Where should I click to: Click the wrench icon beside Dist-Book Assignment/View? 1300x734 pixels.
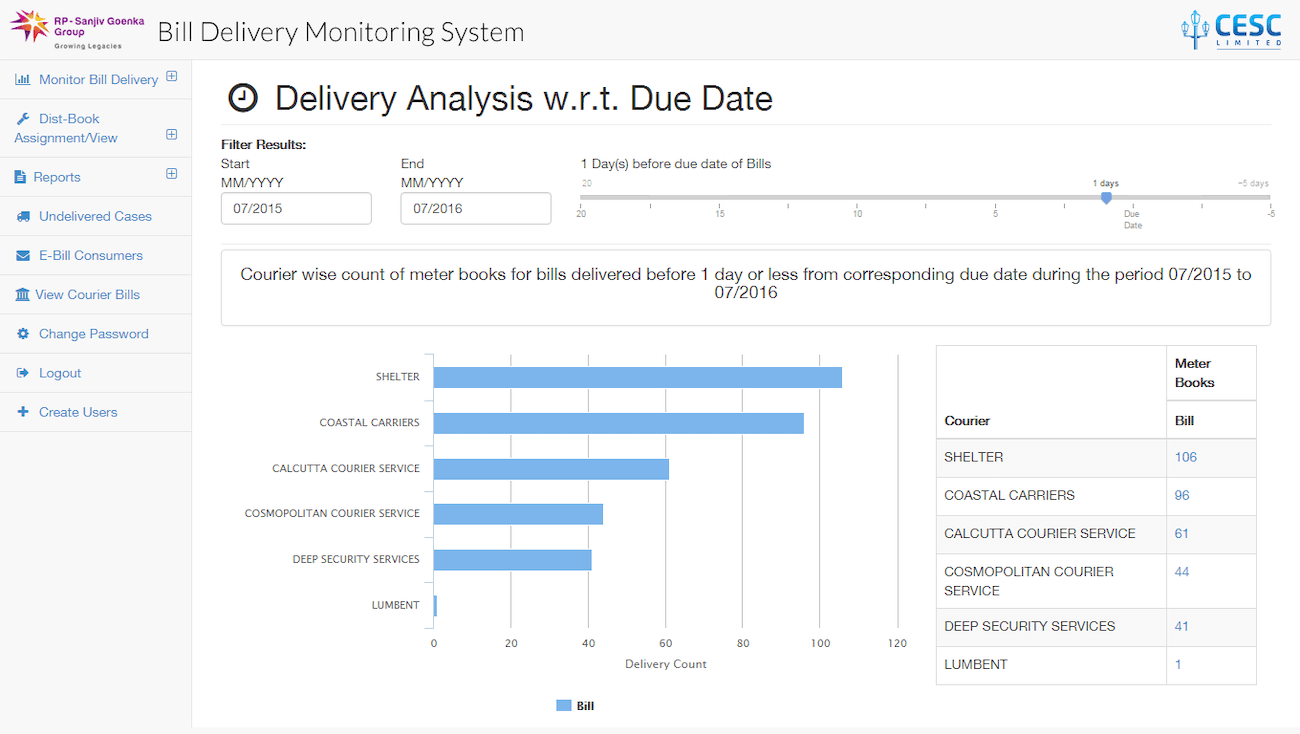(22, 119)
